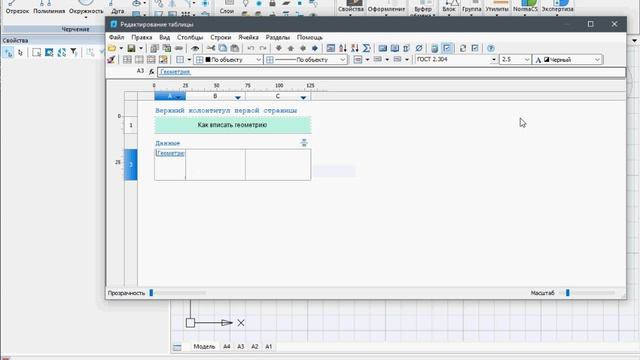Click the Масштаб slider handle

click(568, 293)
